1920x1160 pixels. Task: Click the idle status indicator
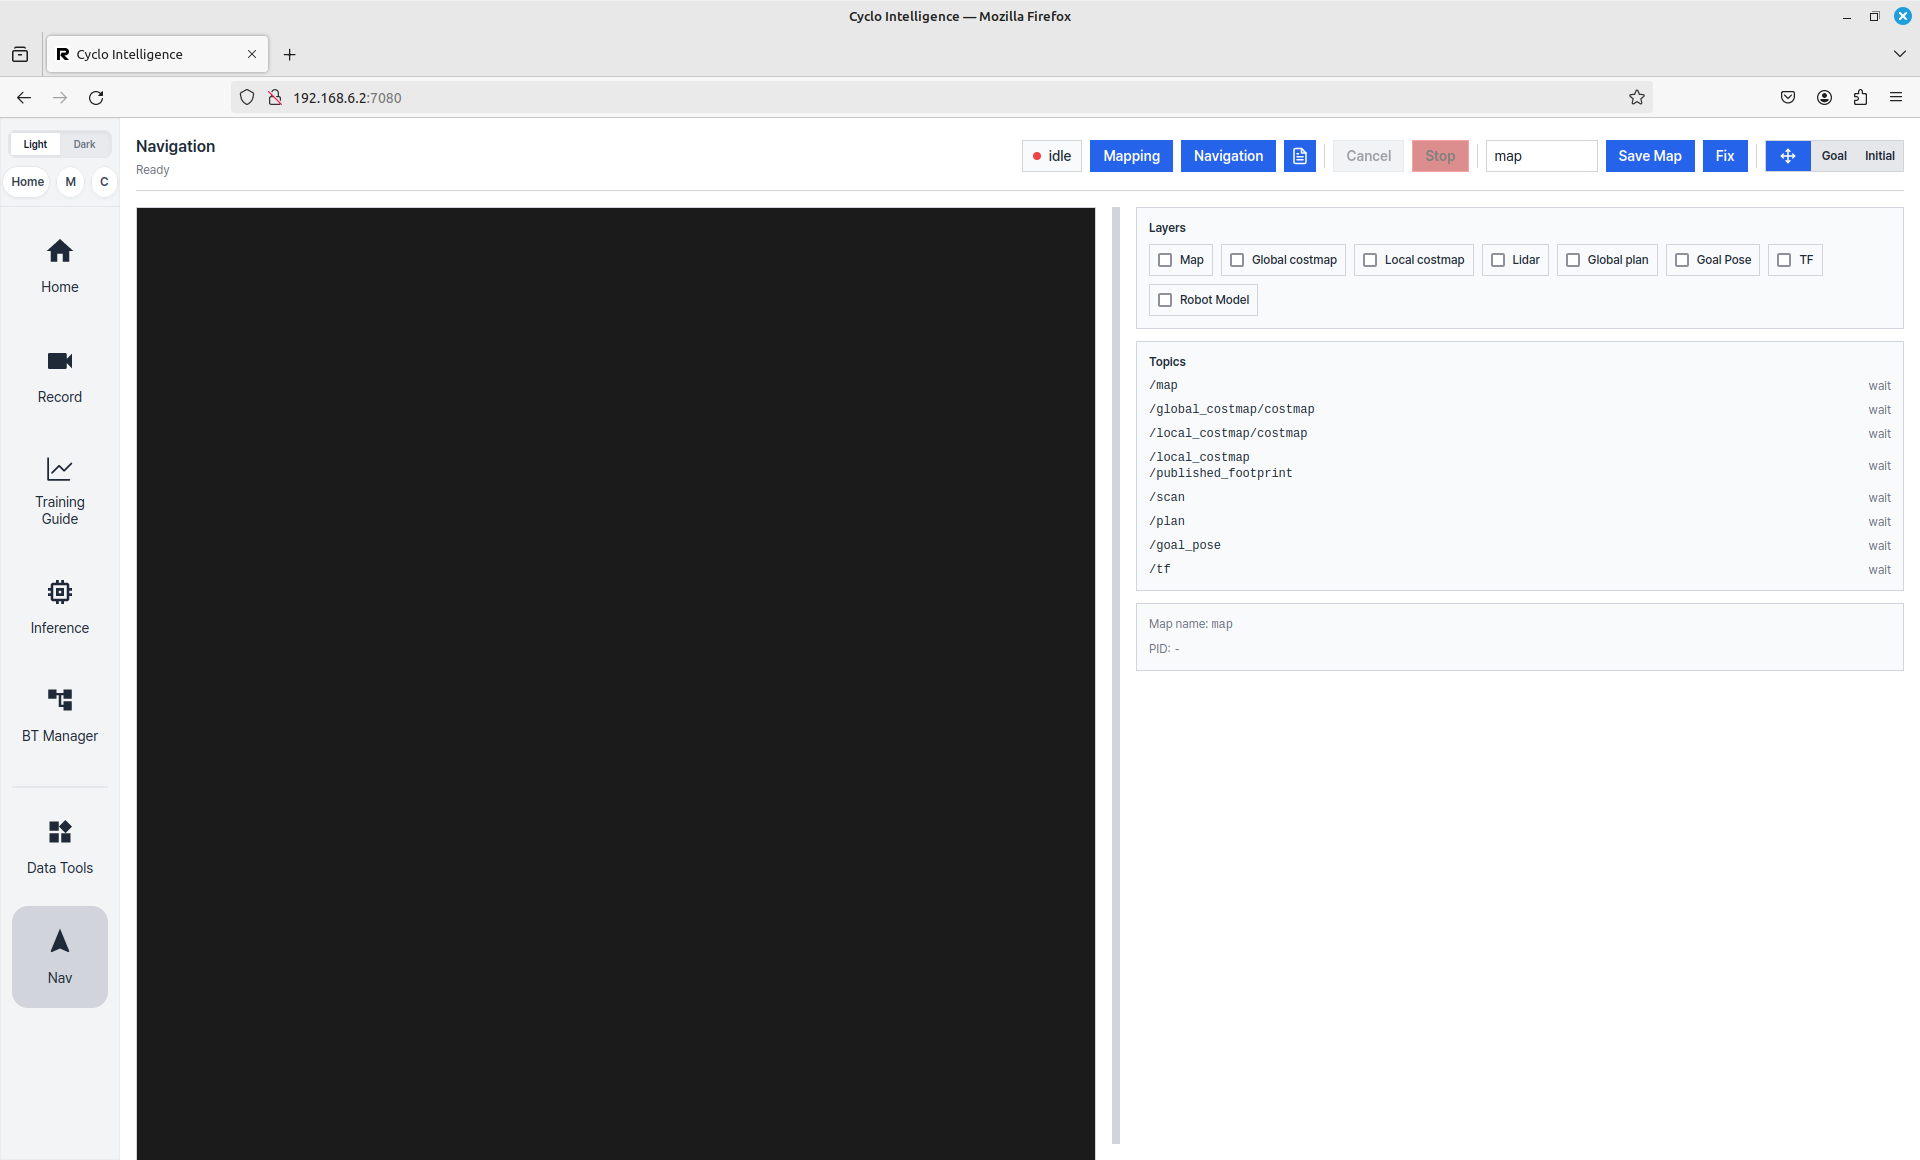click(x=1052, y=156)
